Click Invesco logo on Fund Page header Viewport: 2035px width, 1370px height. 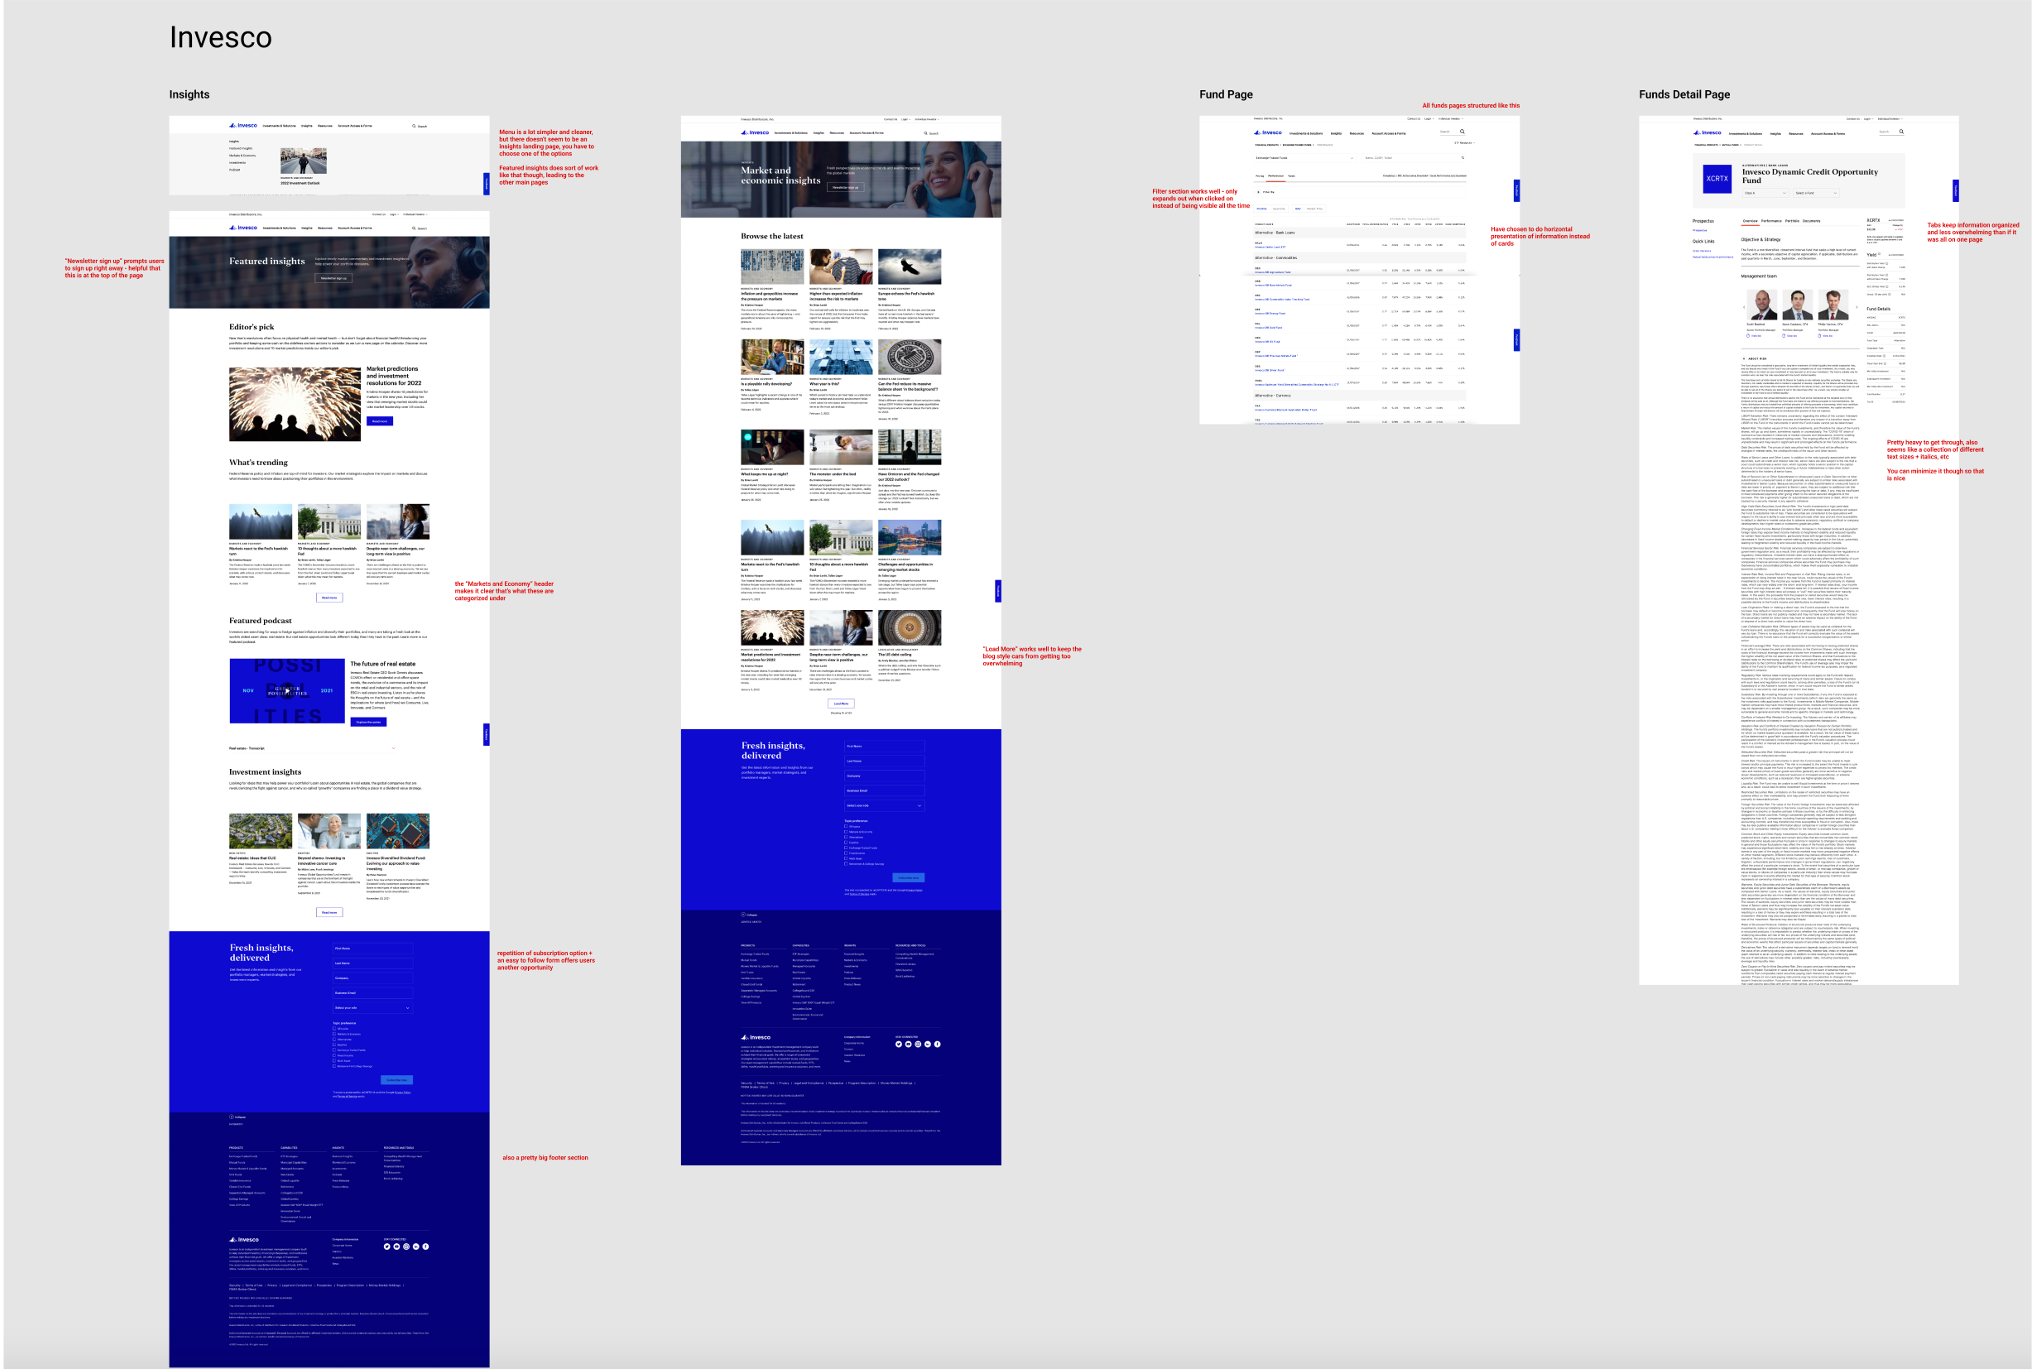(x=1270, y=132)
